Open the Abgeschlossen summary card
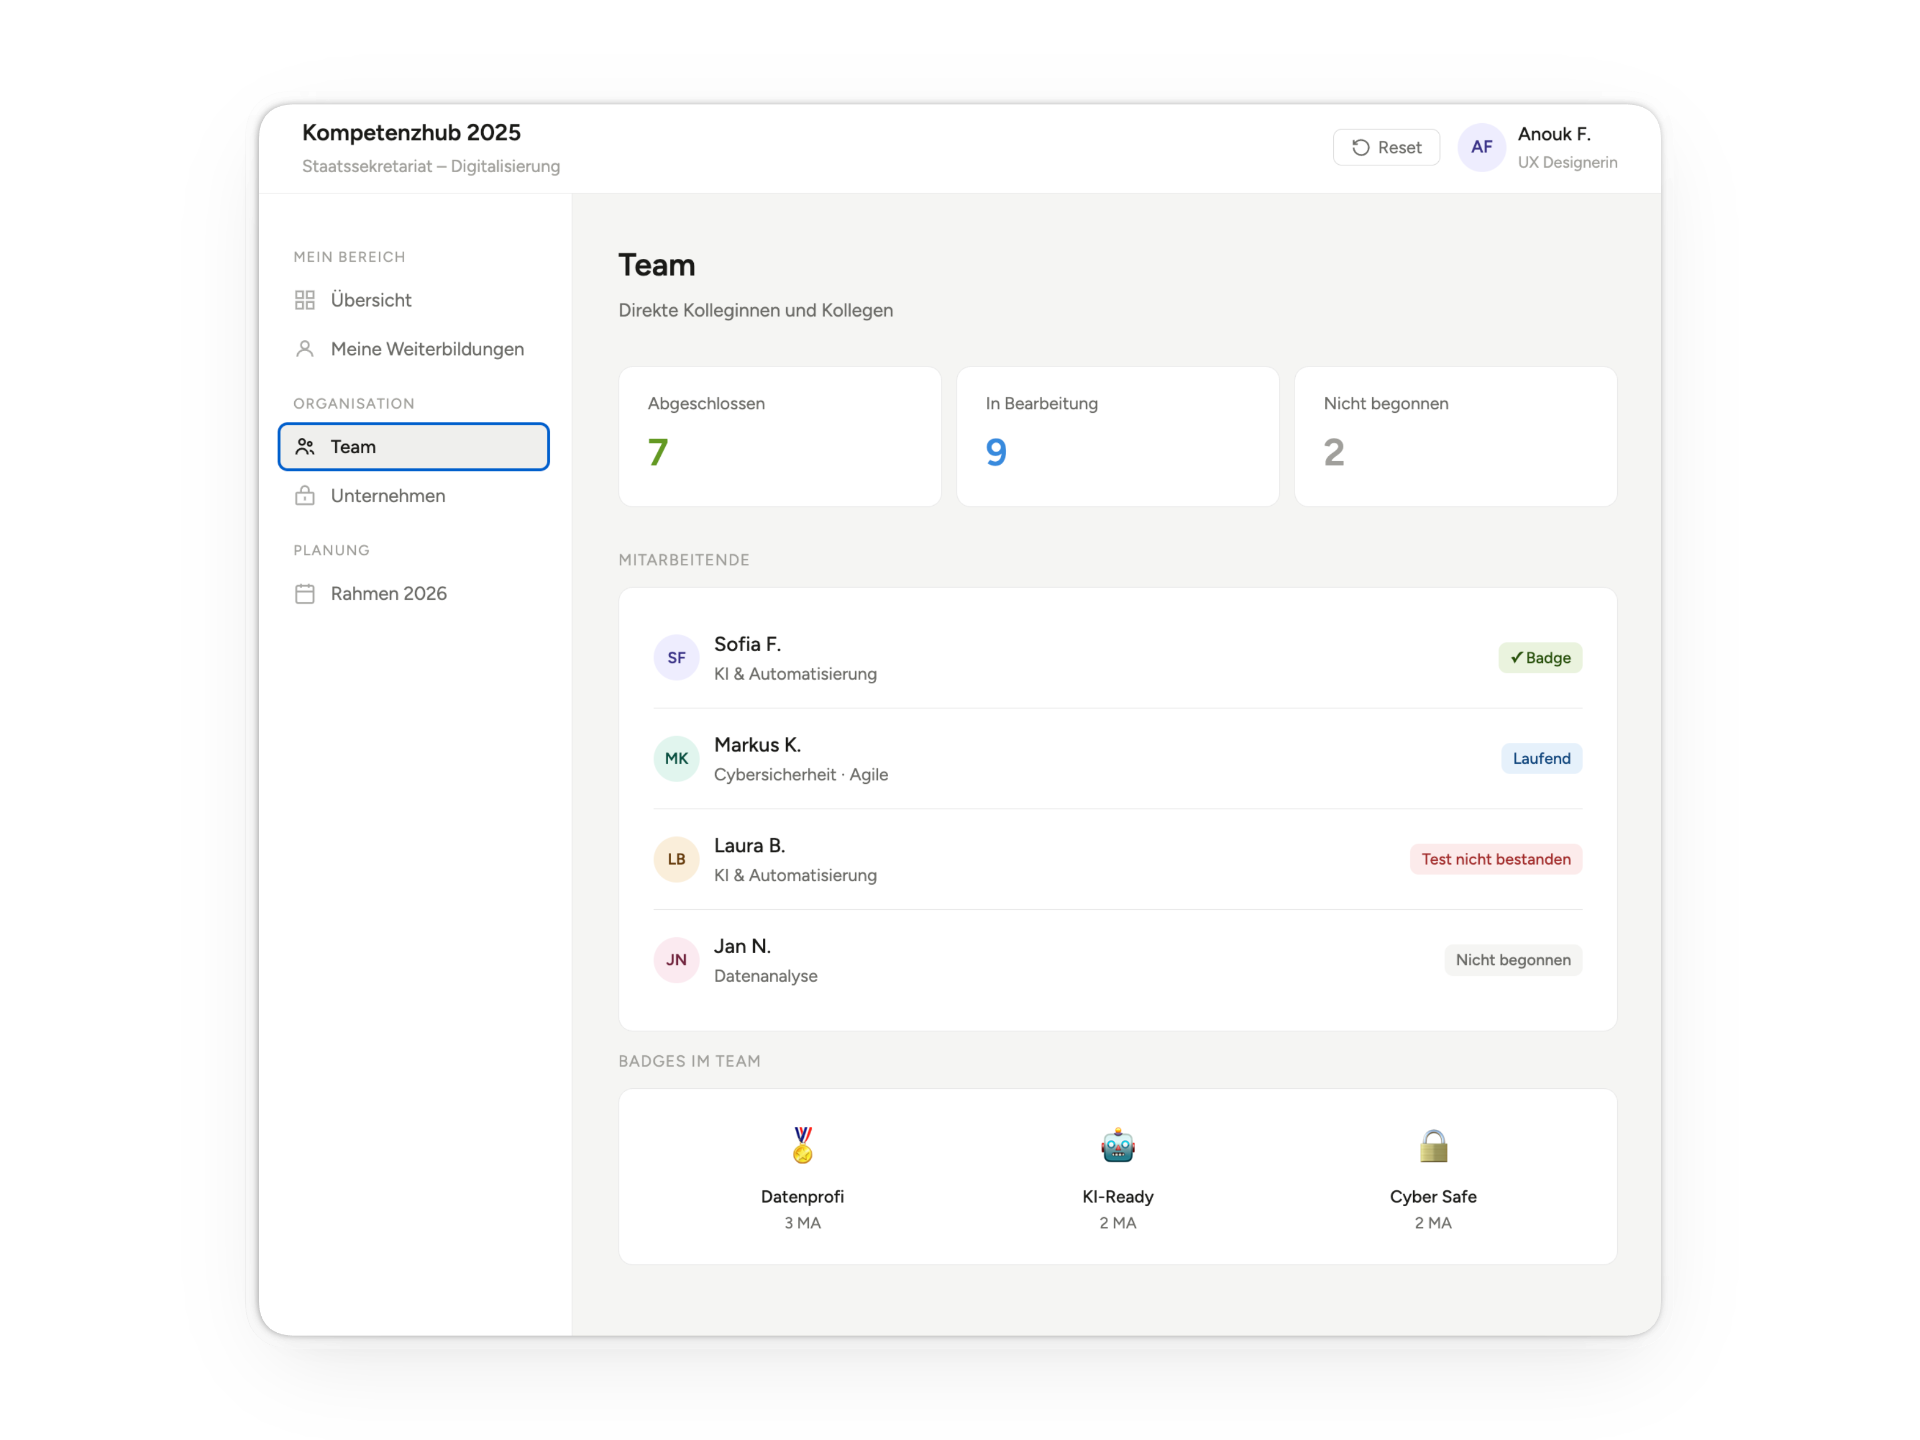The width and height of the screenshot is (1920, 1440). click(x=780, y=437)
